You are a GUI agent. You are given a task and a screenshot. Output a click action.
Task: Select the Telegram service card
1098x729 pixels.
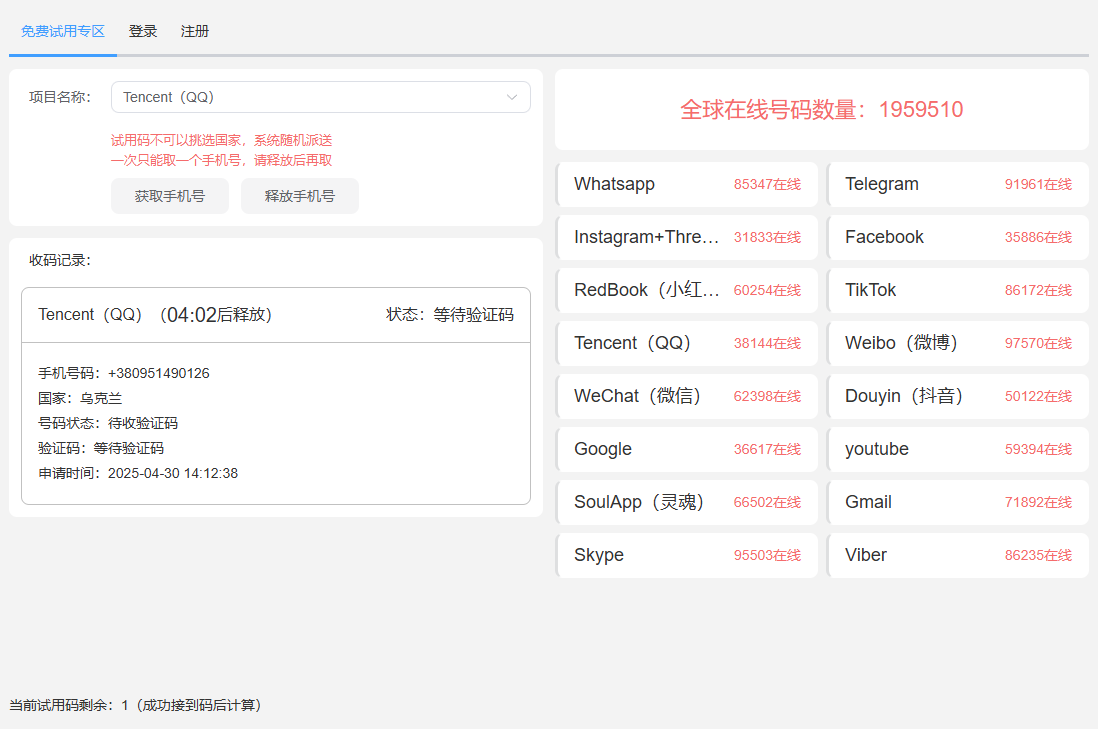(958, 184)
